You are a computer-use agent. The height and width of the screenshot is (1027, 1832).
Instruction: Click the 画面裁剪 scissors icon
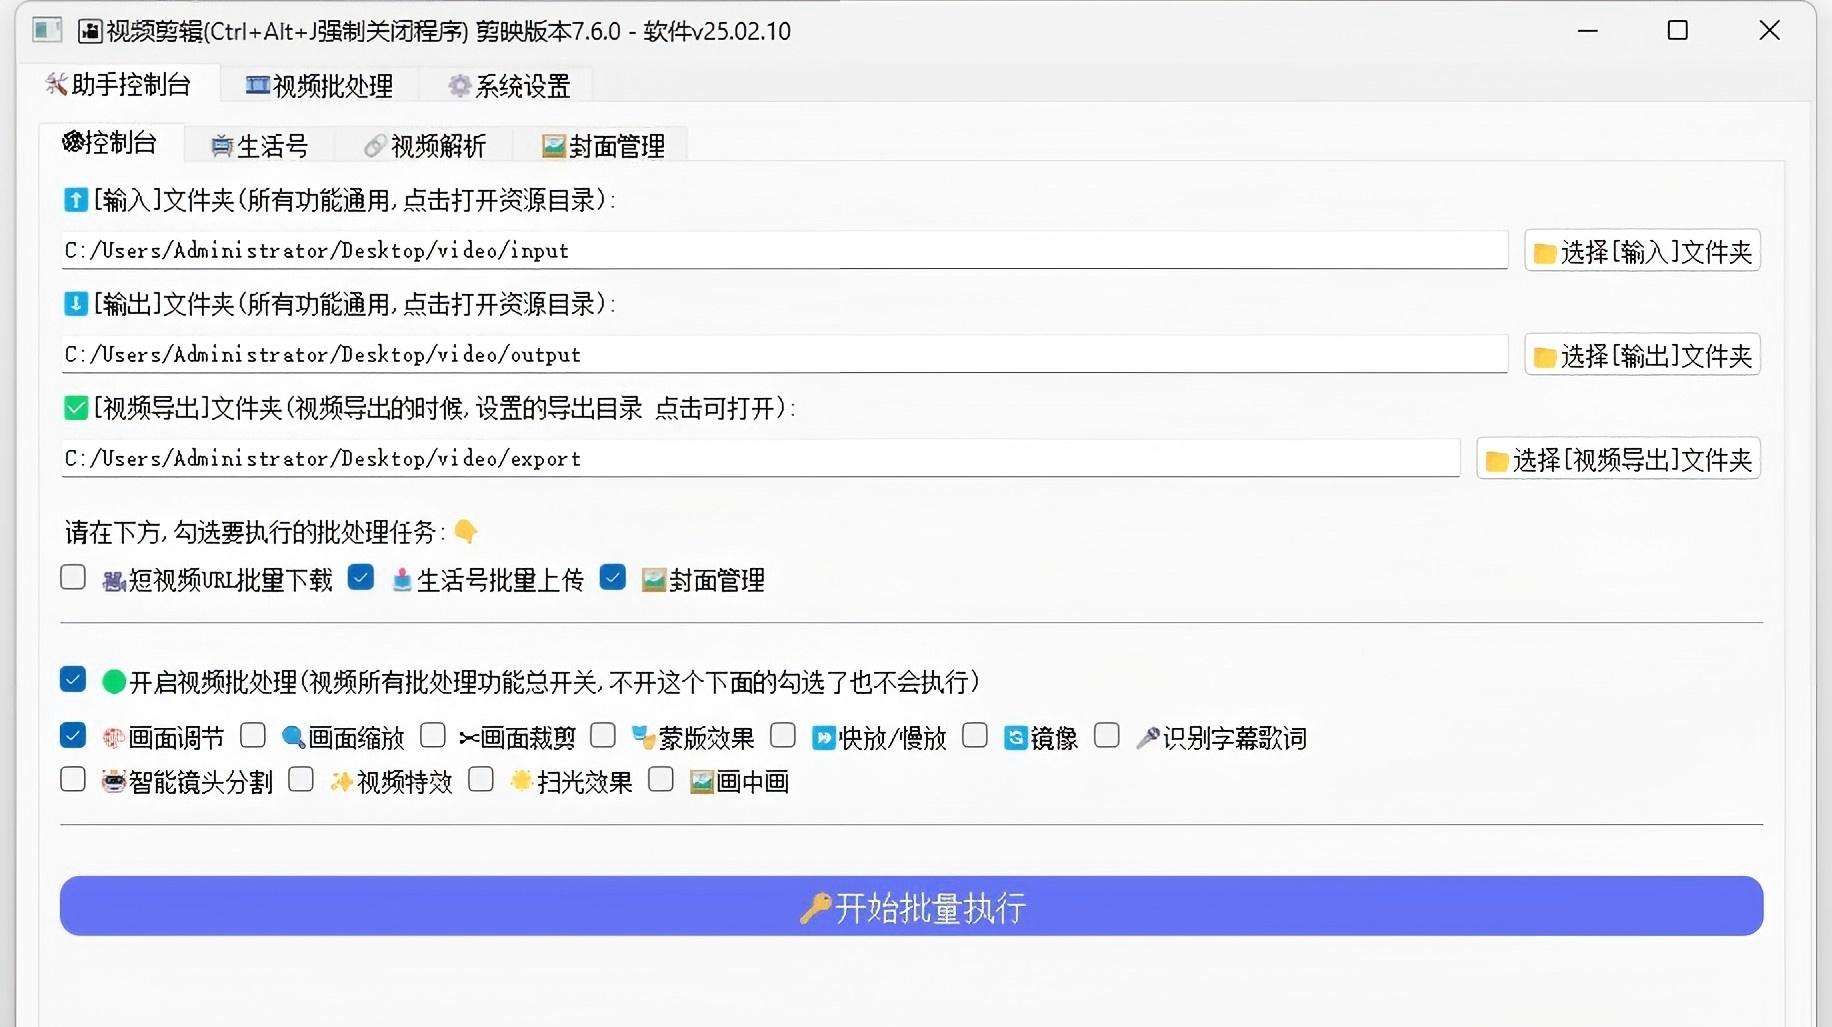469,739
